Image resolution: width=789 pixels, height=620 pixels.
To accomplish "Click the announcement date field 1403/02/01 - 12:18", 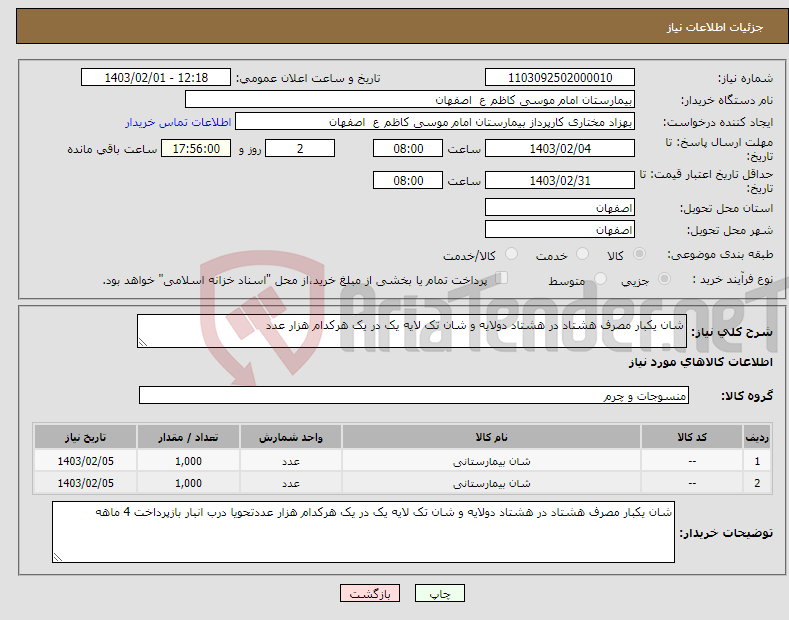I will (156, 78).
